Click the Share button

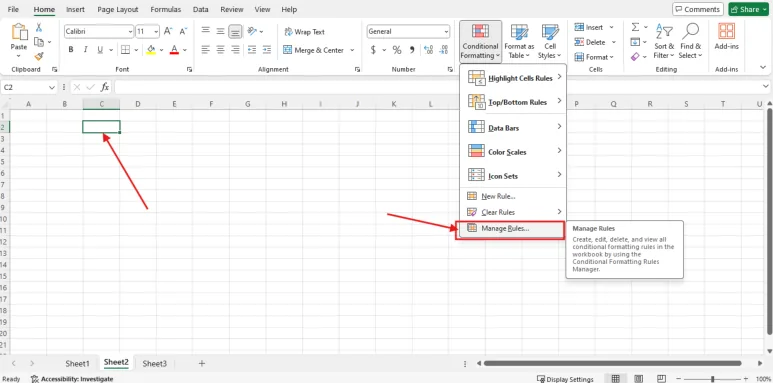tap(748, 9)
